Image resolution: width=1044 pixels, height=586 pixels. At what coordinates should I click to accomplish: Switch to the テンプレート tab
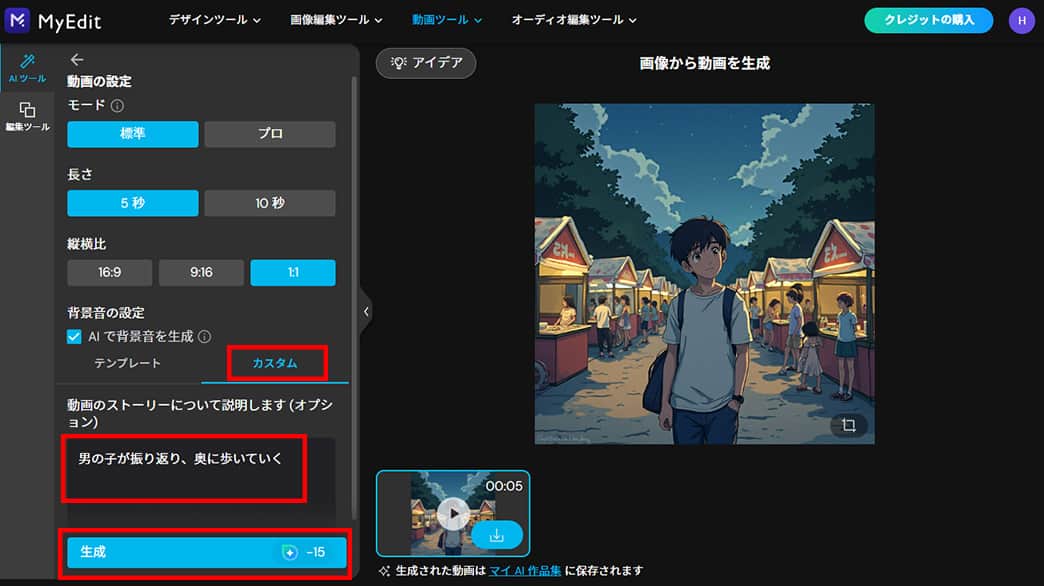[130, 364]
